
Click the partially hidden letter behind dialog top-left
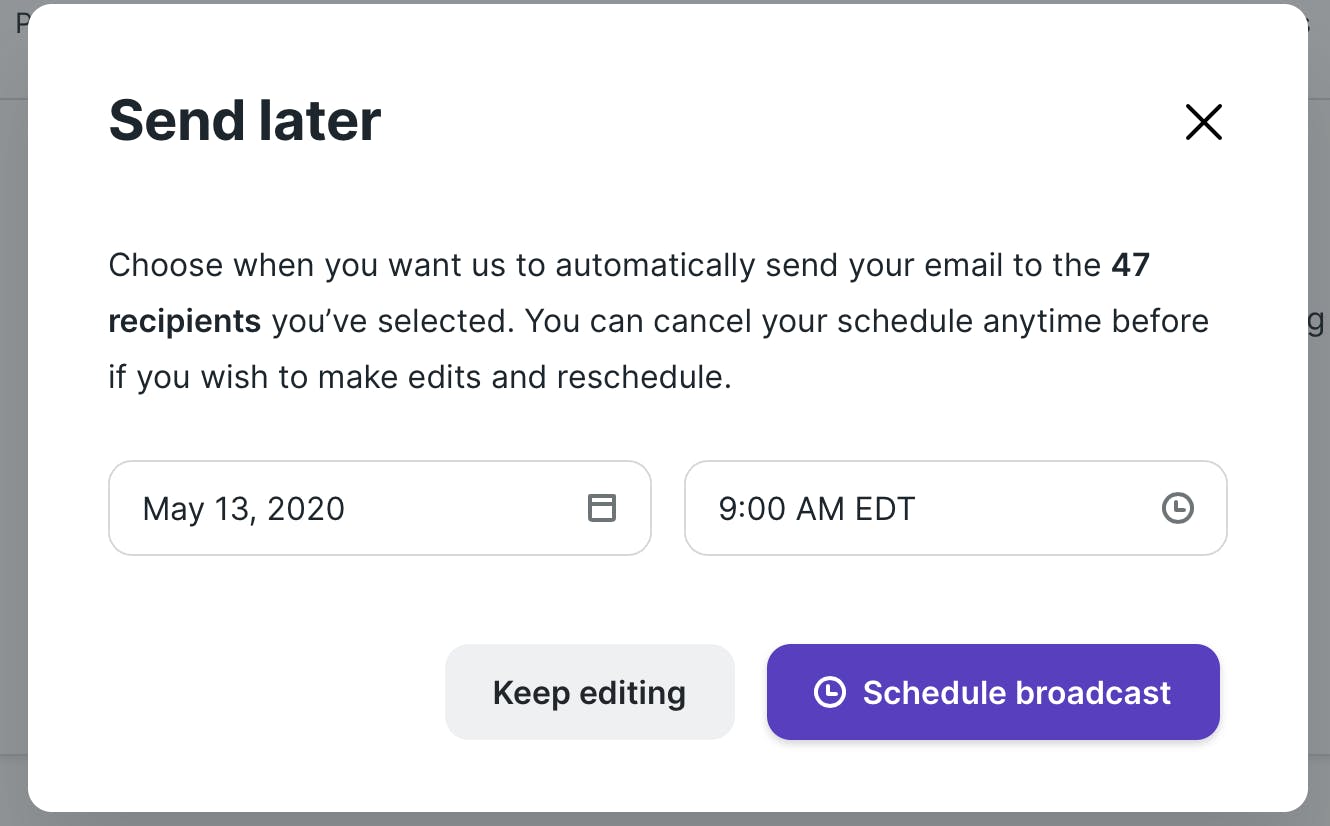[x=20, y=24]
